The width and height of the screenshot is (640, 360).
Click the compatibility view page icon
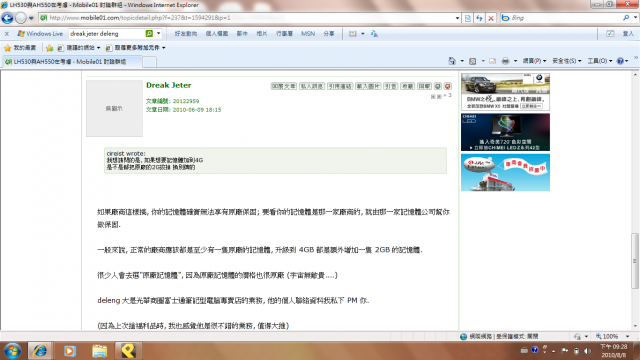click(468, 18)
